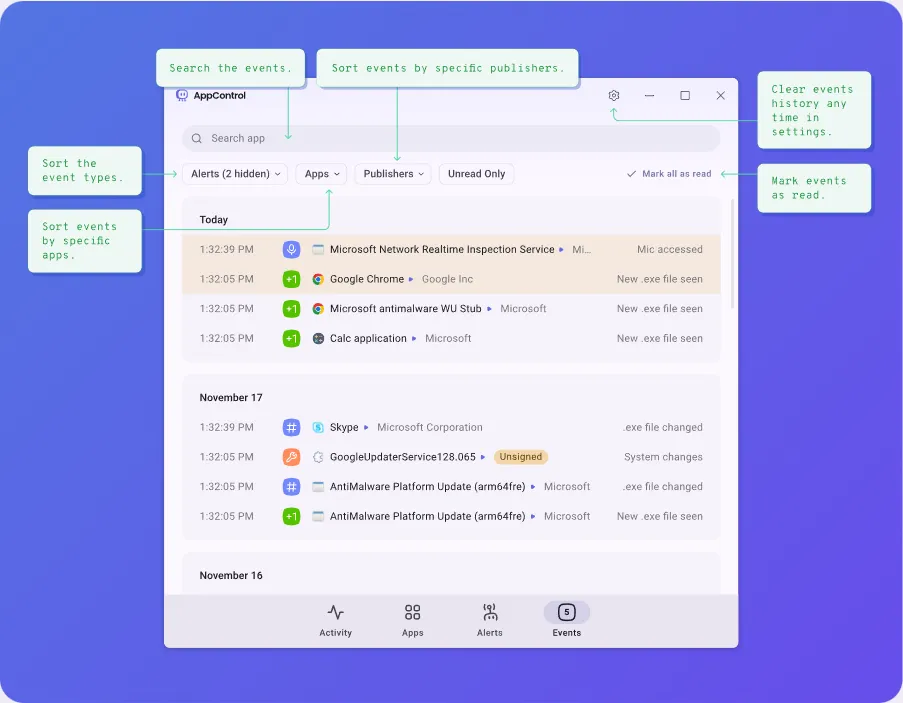Click the hash icon on AntiMalware .exe file changed row
The image size is (903, 703).
tap(291, 487)
